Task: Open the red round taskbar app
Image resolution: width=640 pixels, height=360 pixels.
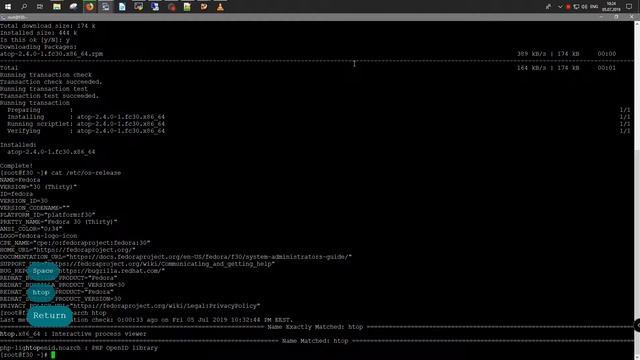Action: [172, 7]
